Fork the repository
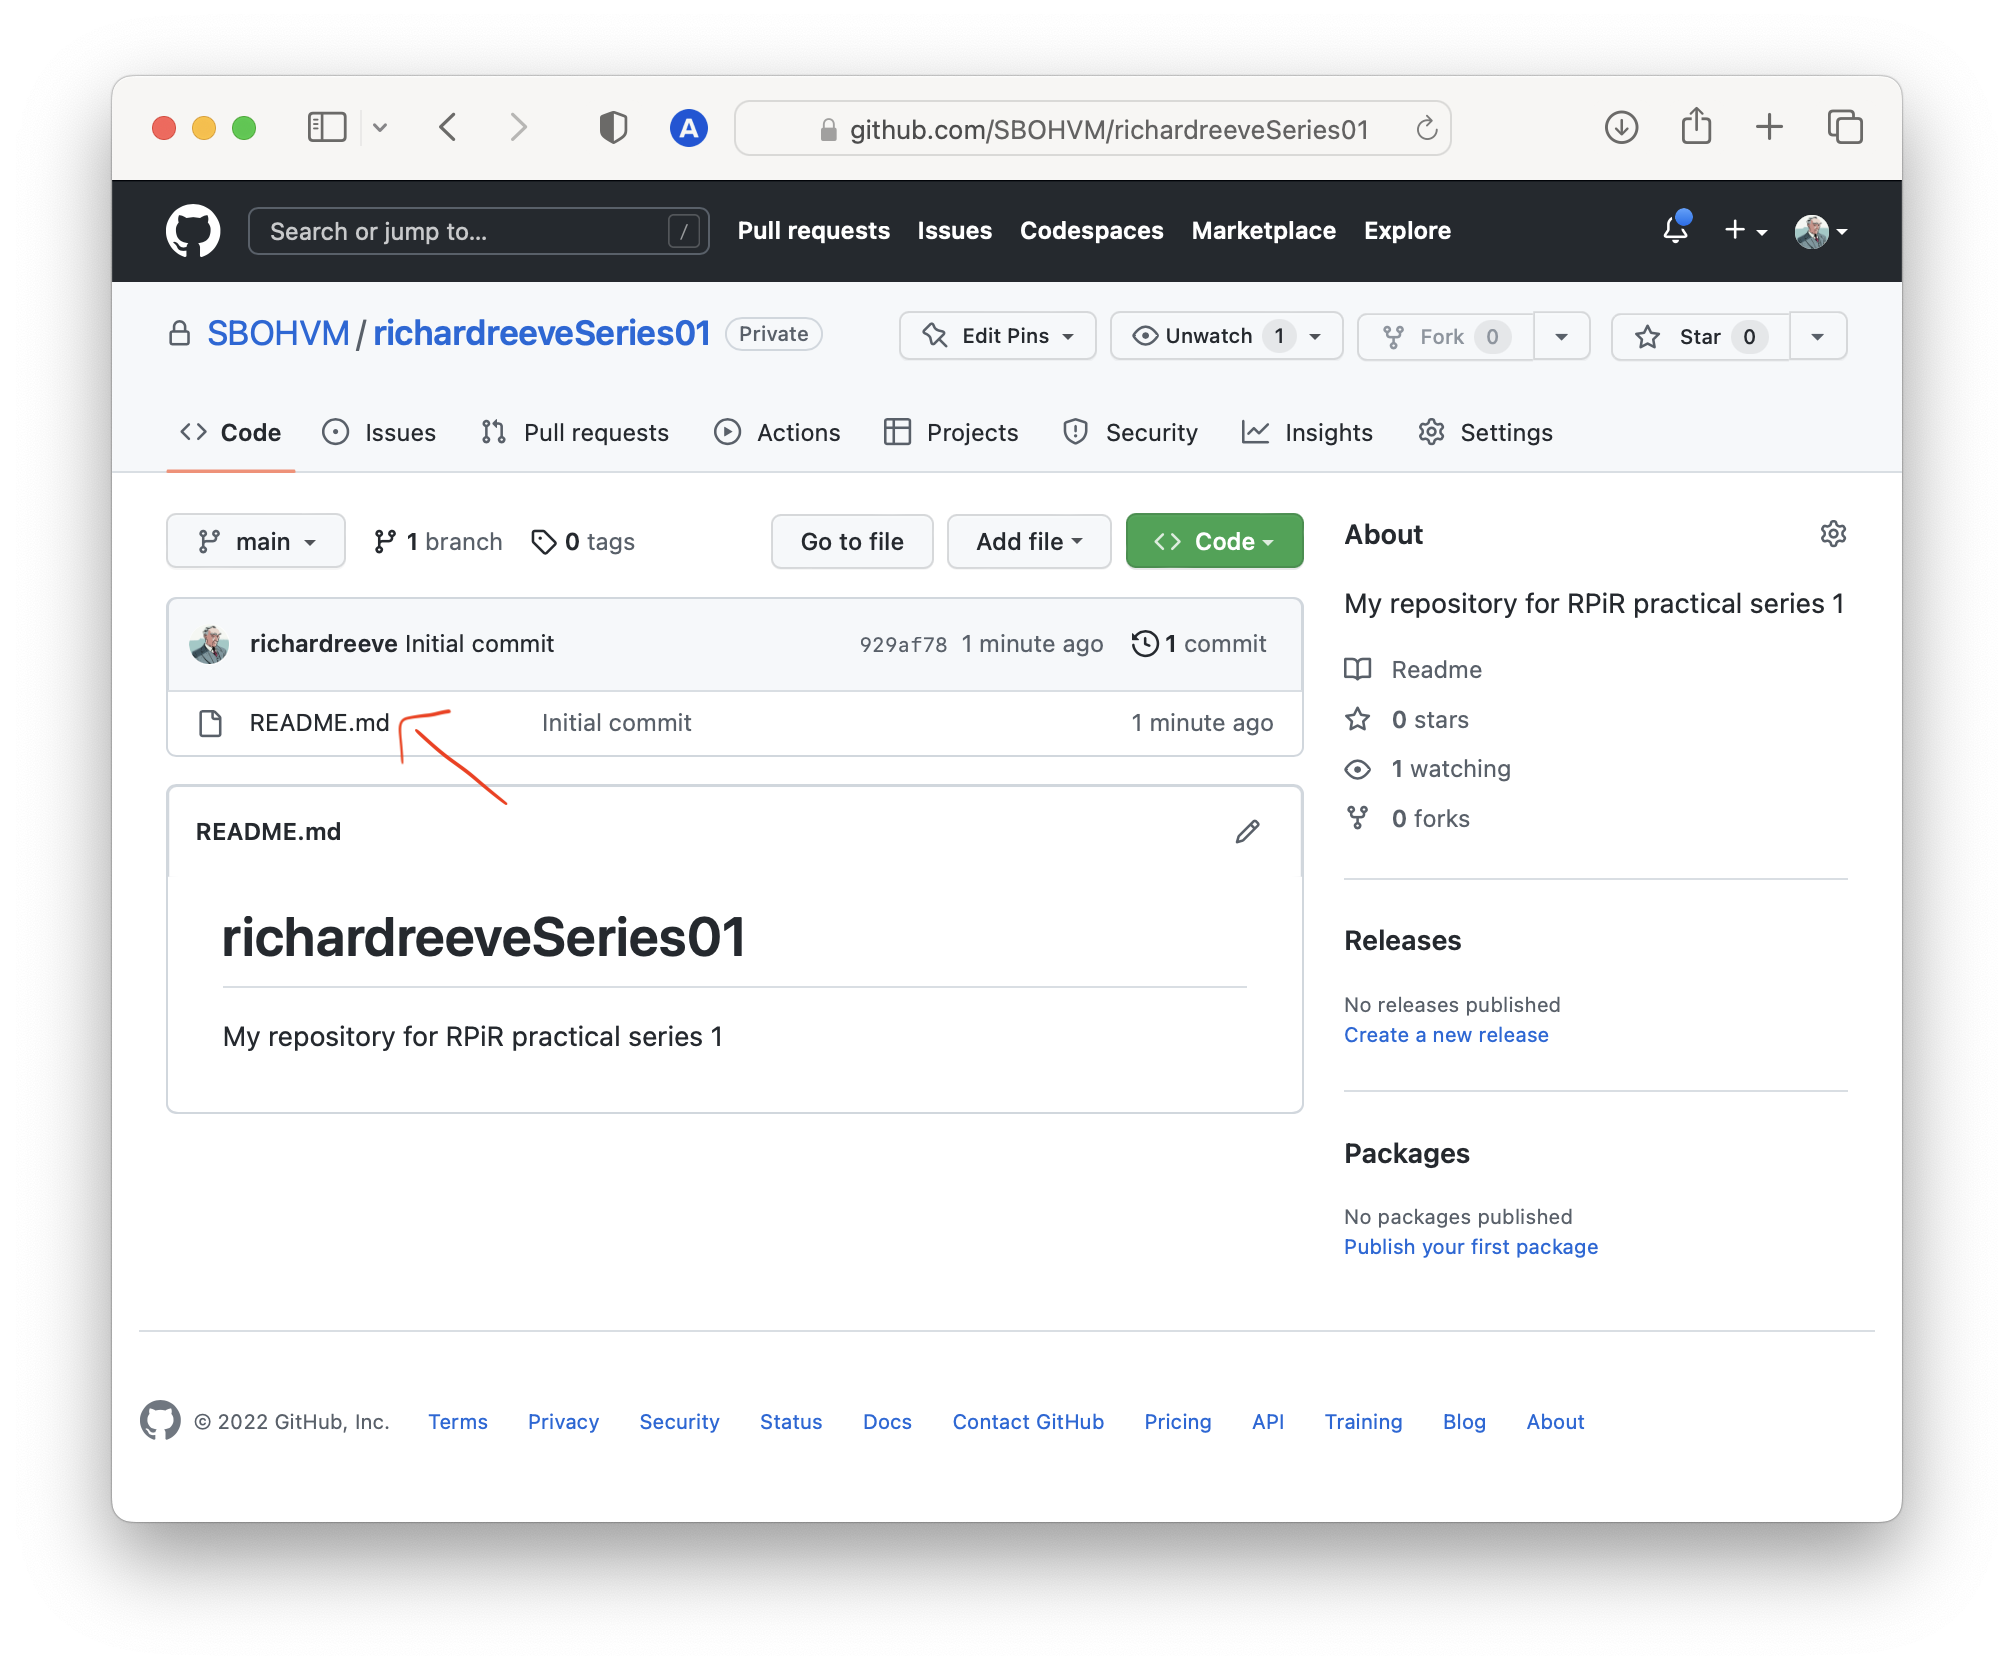The height and width of the screenshot is (1670, 2014). 1445,336
